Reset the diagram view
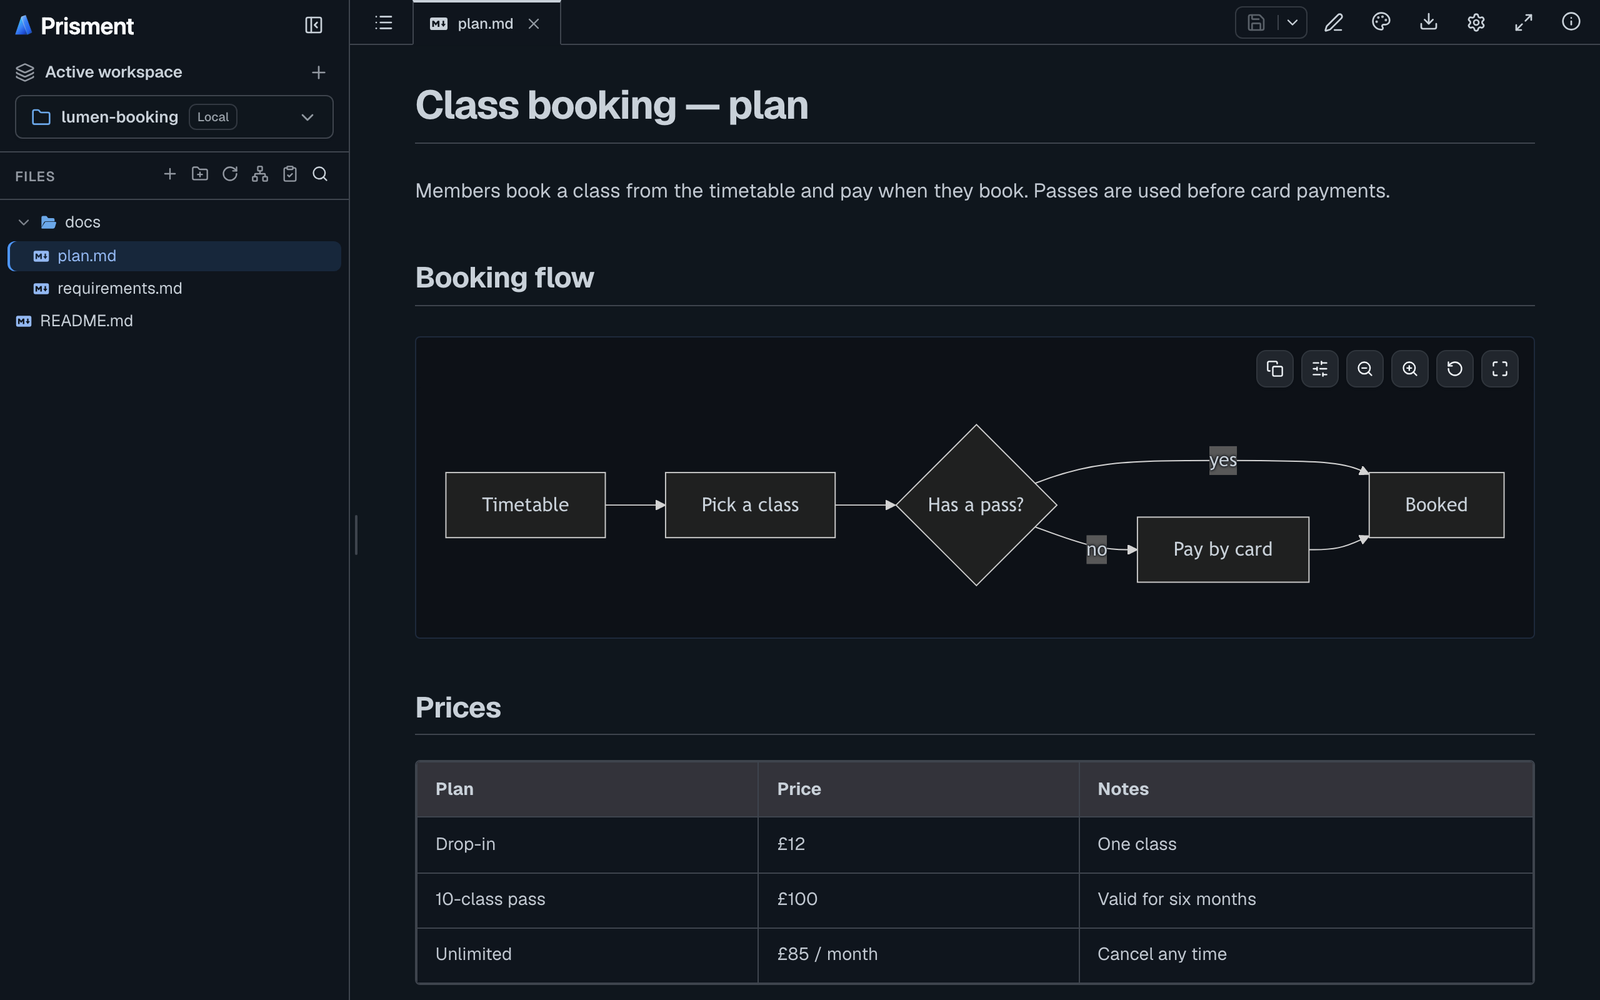Screen dimensions: 1600x1000 (x=1455, y=369)
